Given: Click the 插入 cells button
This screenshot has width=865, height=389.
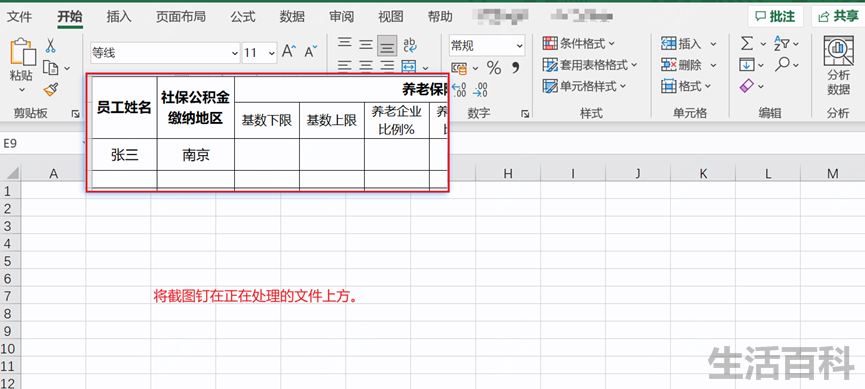Looking at the screenshot, I should click(x=681, y=43).
